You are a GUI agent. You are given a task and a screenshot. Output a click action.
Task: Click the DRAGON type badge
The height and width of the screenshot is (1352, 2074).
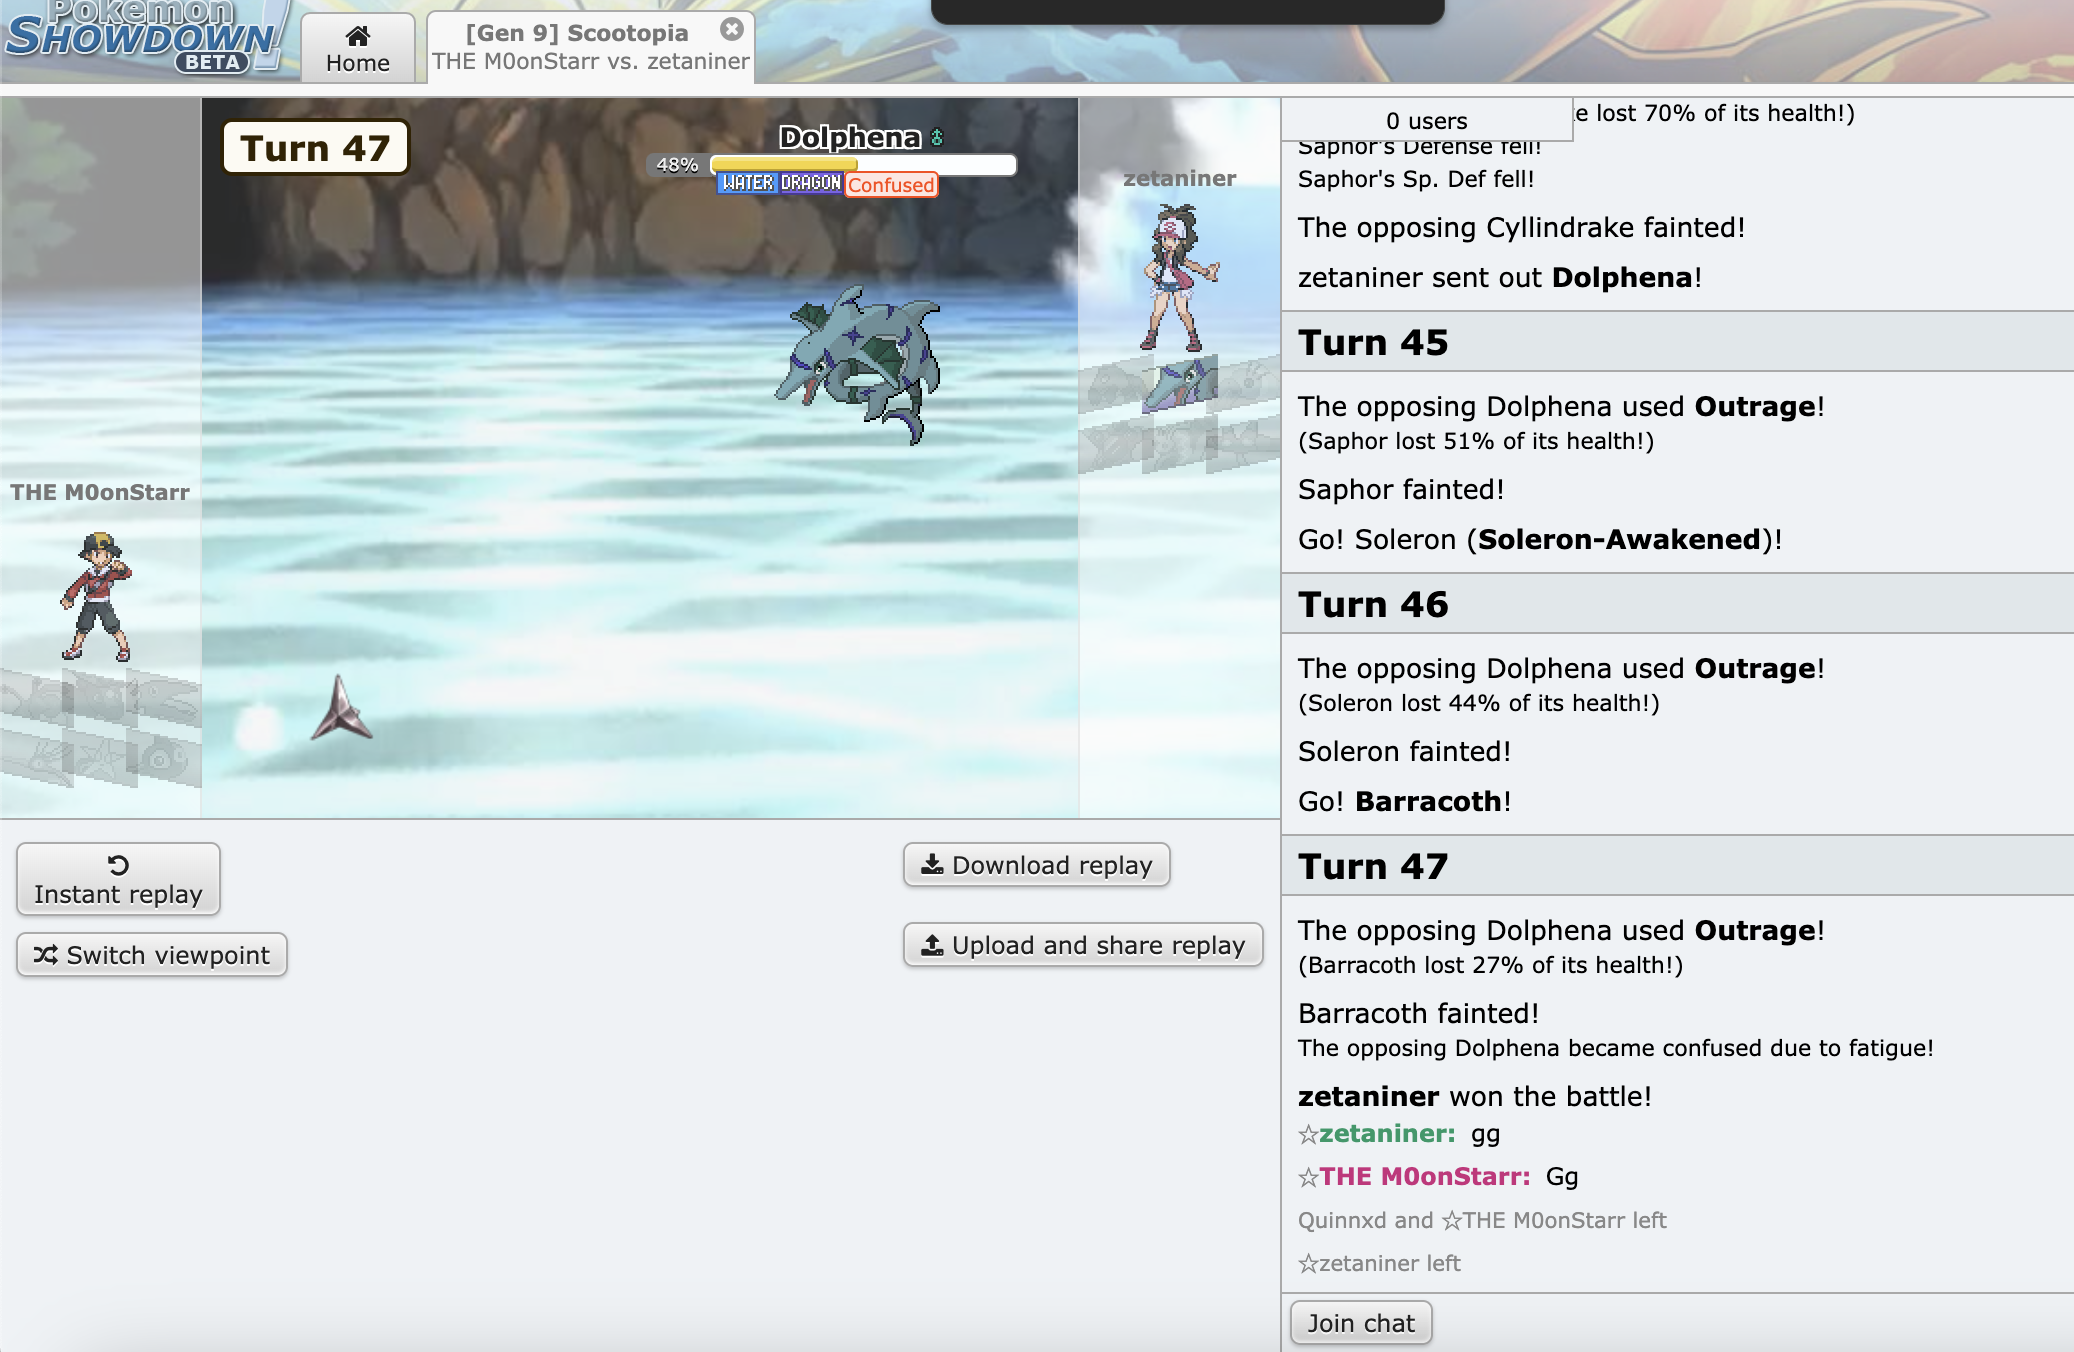tap(810, 183)
